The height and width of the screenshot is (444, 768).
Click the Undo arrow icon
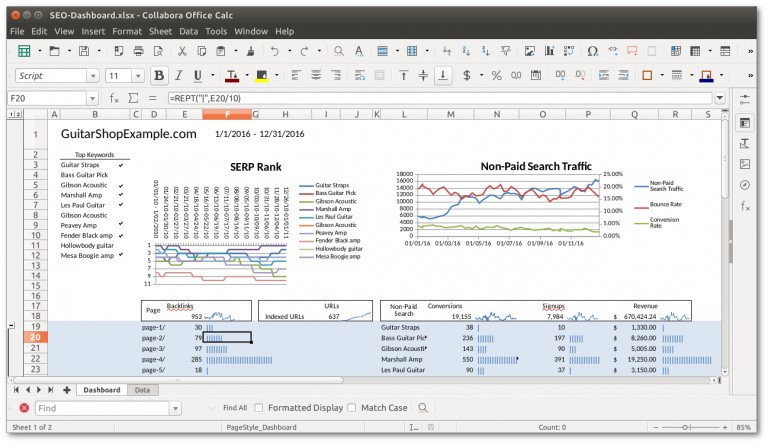click(275, 51)
